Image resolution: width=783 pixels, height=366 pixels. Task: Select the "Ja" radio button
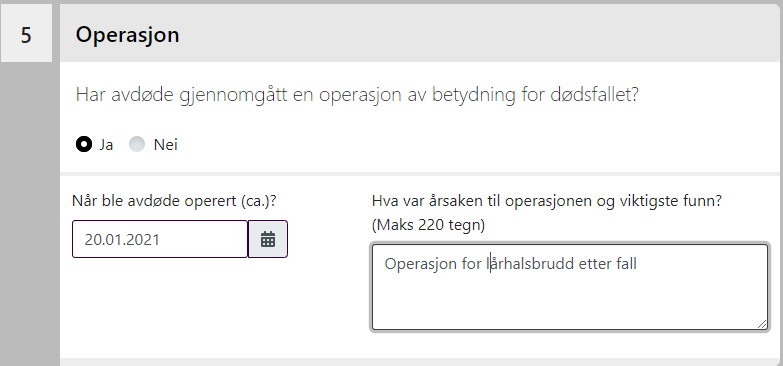(84, 144)
